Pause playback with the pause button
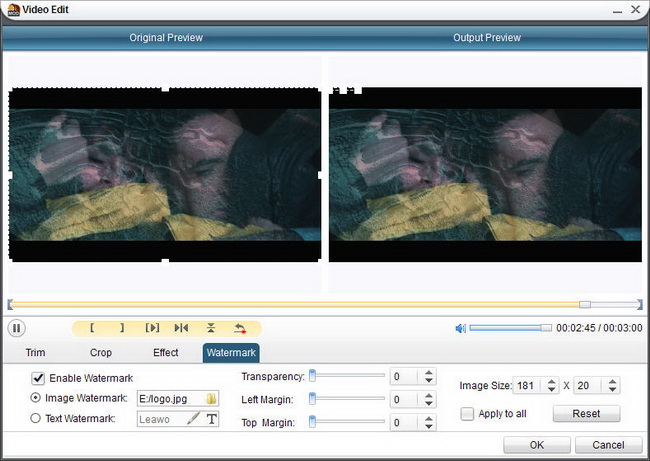 point(17,328)
